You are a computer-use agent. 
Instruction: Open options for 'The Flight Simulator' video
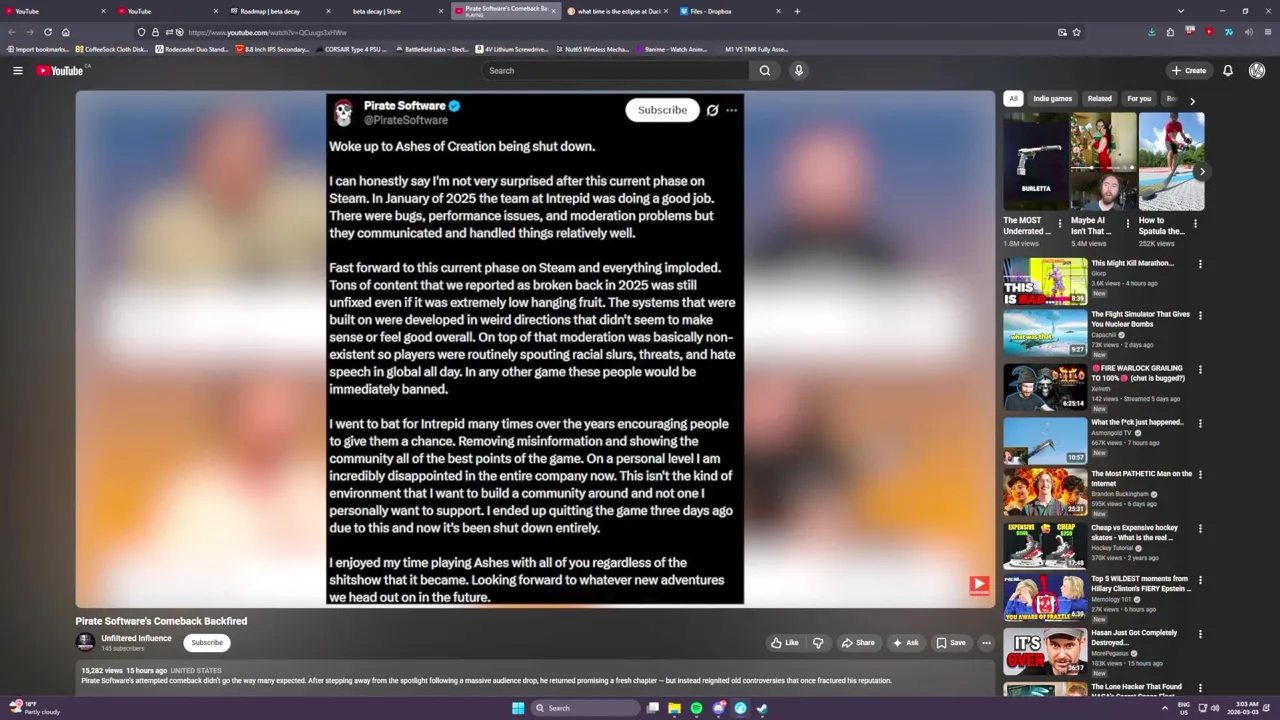[1200, 315]
